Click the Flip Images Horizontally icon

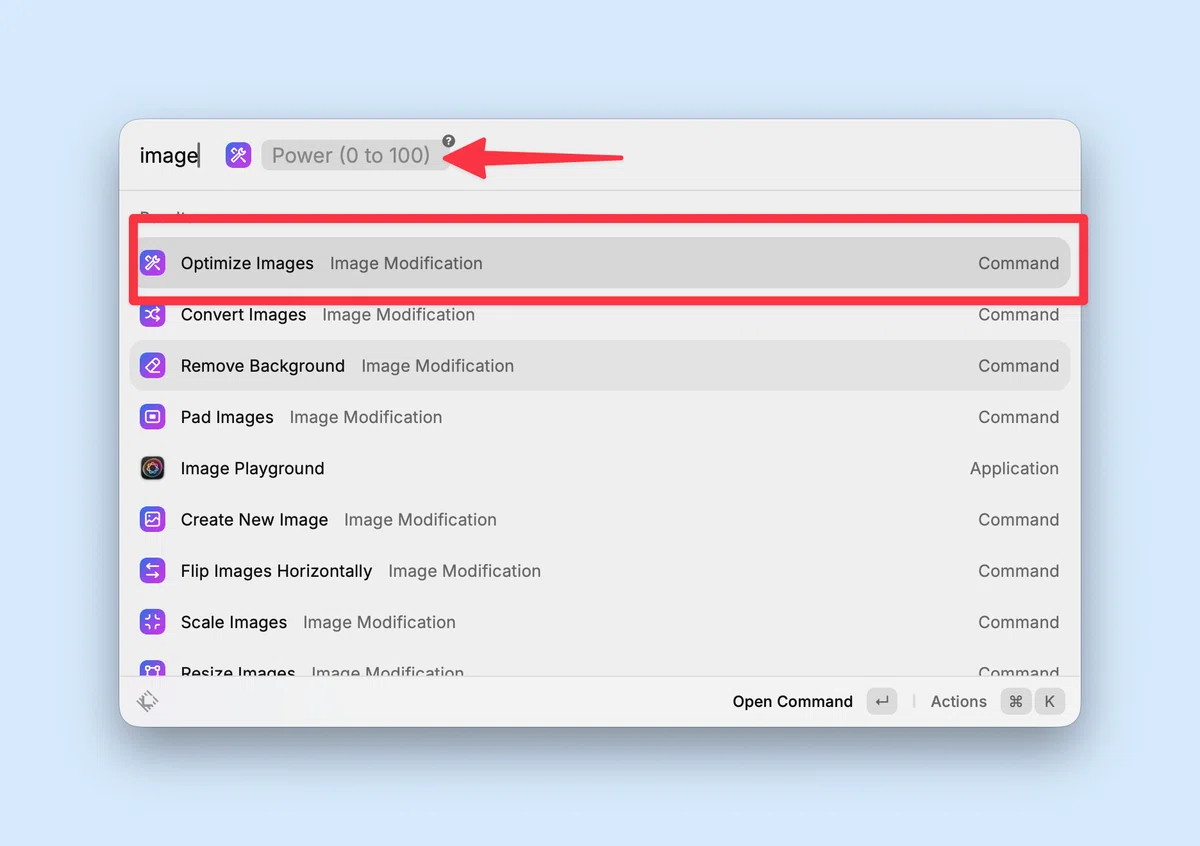coord(152,571)
